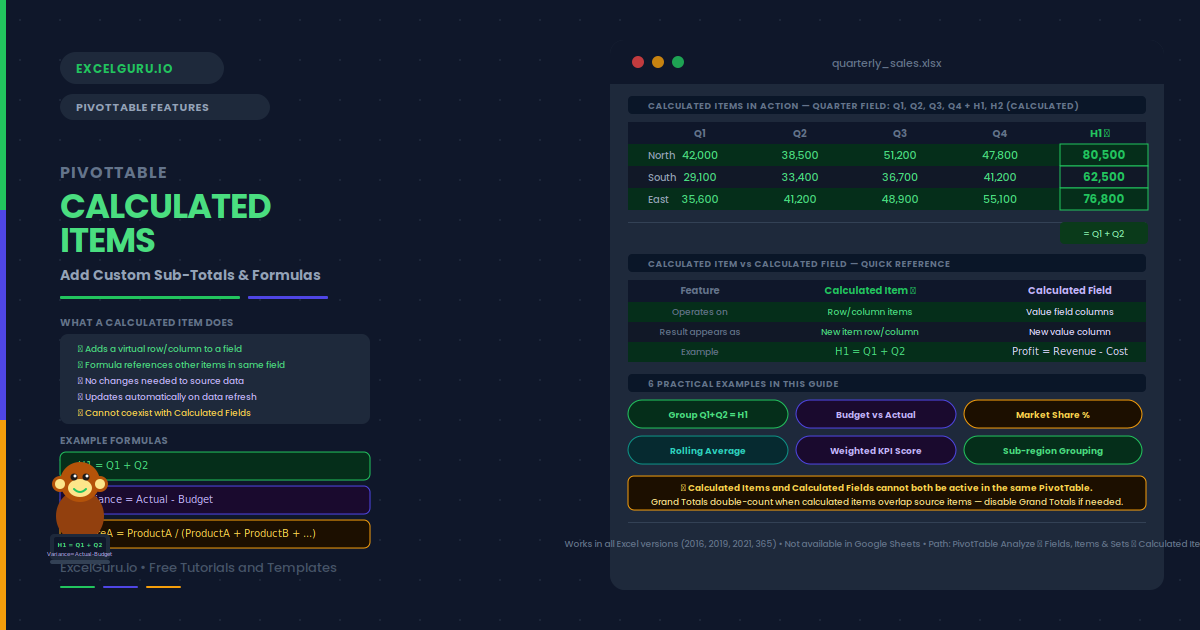The width and height of the screenshot is (1200, 630).
Task: Click the '6 PRACTICAL EXAMPLES IN THIS GUIDE' header
Action: (887, 384)
